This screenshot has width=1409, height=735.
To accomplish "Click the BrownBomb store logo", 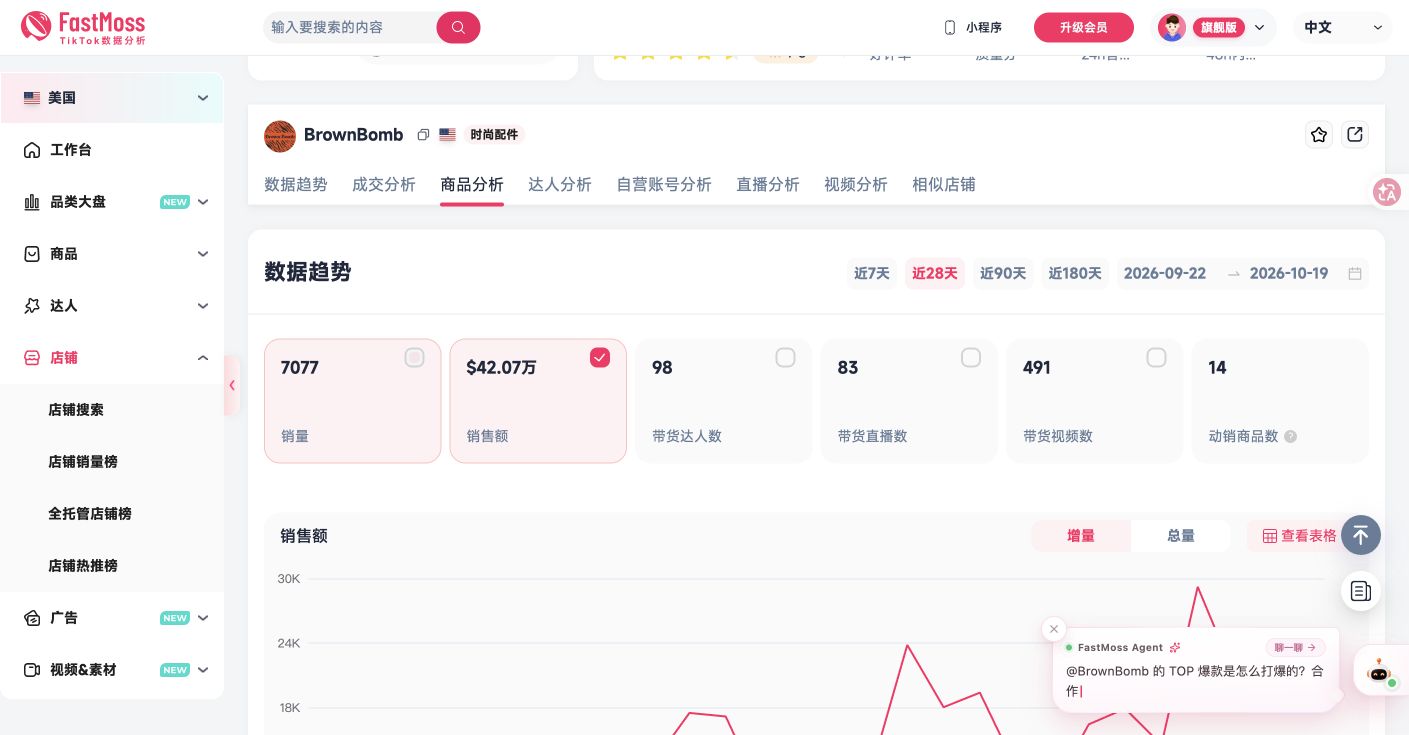I will click(280, 136).
